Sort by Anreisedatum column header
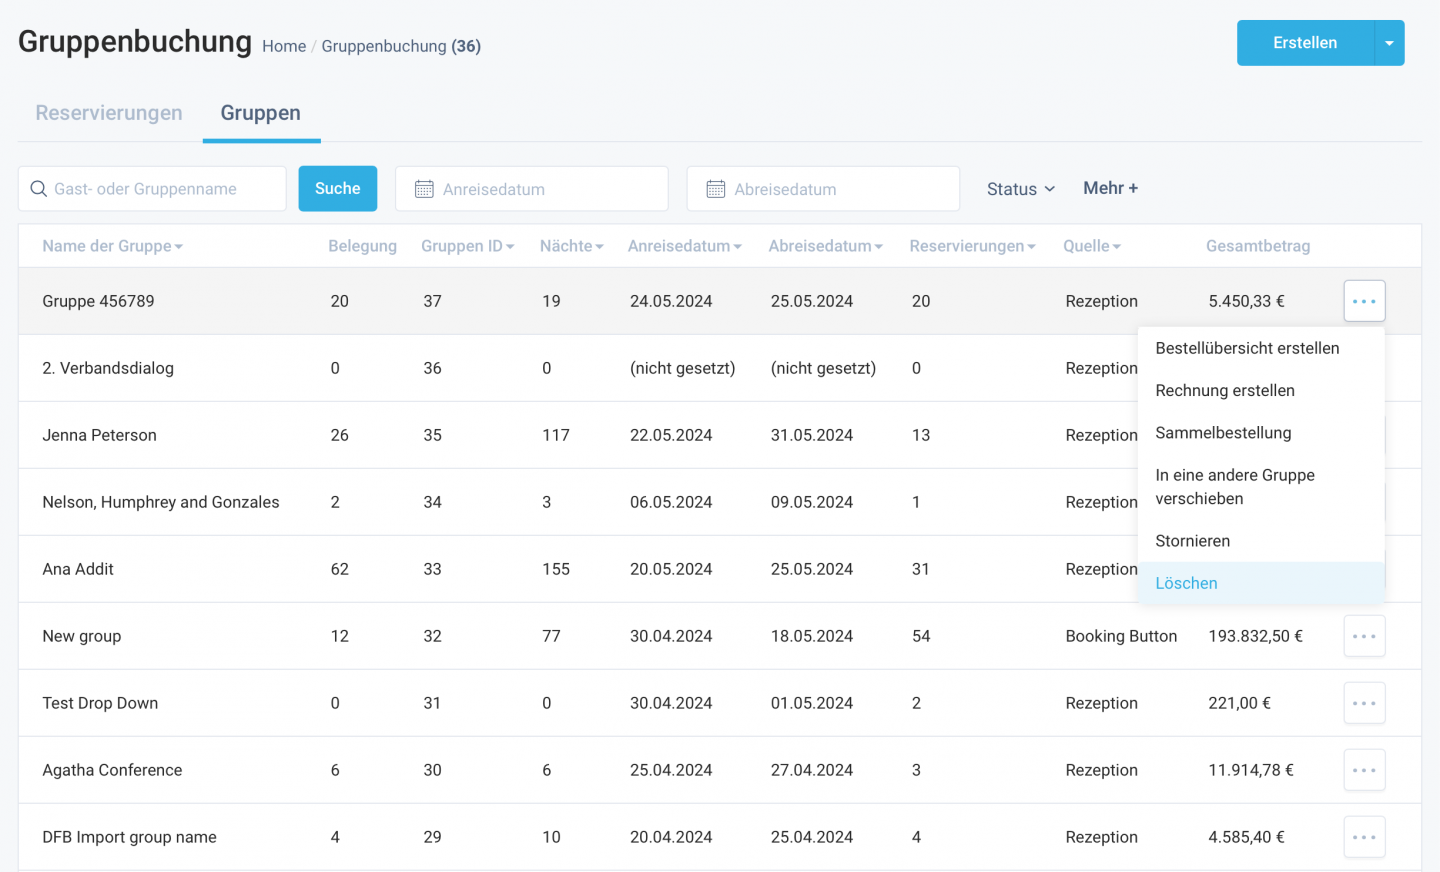The height and width of the screenshot is (872, 1440). coord(684,246)
